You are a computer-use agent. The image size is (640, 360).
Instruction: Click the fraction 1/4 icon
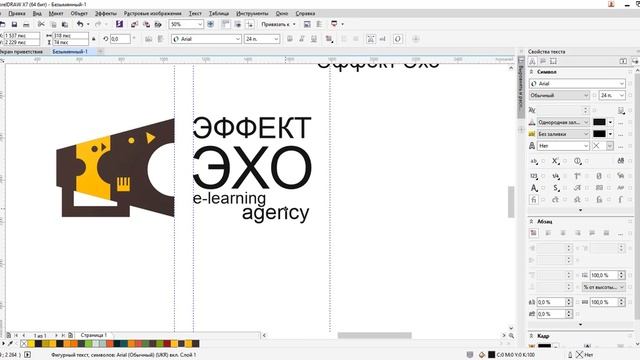tap(555, 176)
